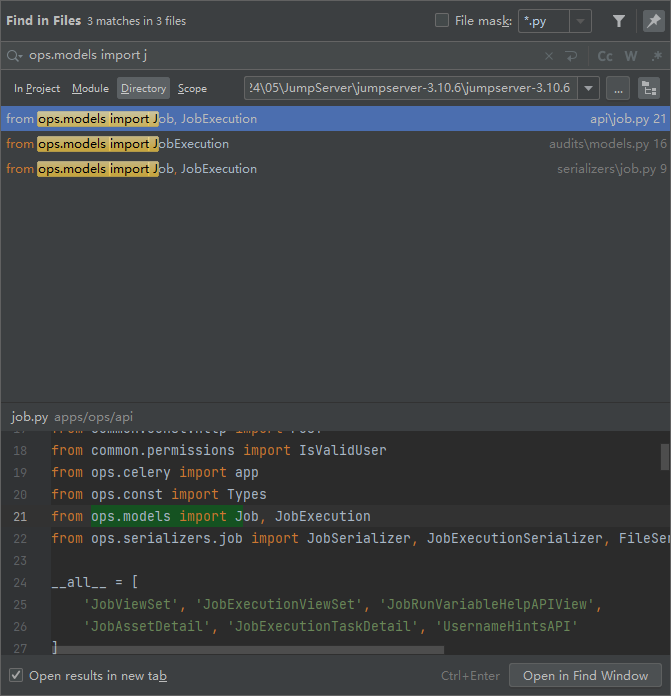Open the file mask *.py dropdown

[581, 21]
